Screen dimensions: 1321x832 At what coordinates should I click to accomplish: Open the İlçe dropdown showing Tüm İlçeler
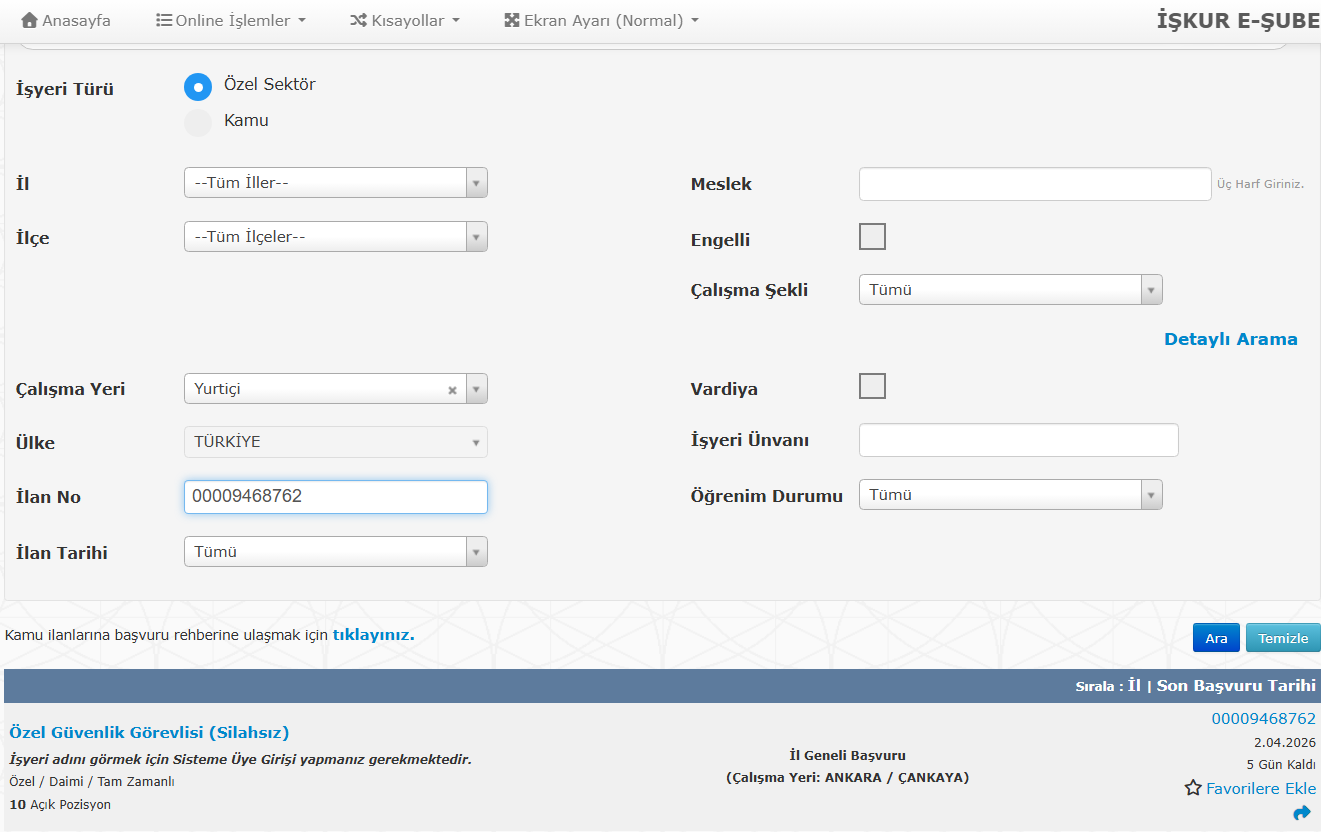[336, 237]
